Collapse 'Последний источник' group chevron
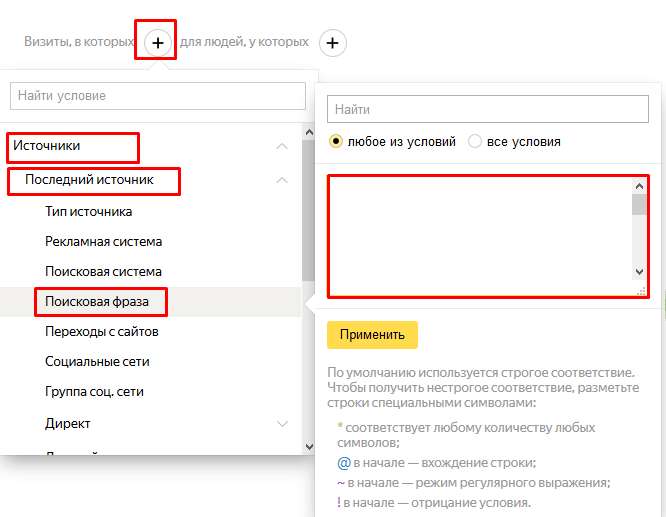The image size is (666, 517). 282,181
